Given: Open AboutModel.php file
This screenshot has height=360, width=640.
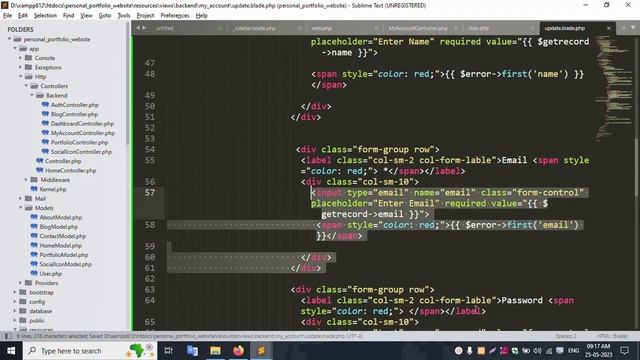Looking at the screenshot, I should tap(60, 218).
